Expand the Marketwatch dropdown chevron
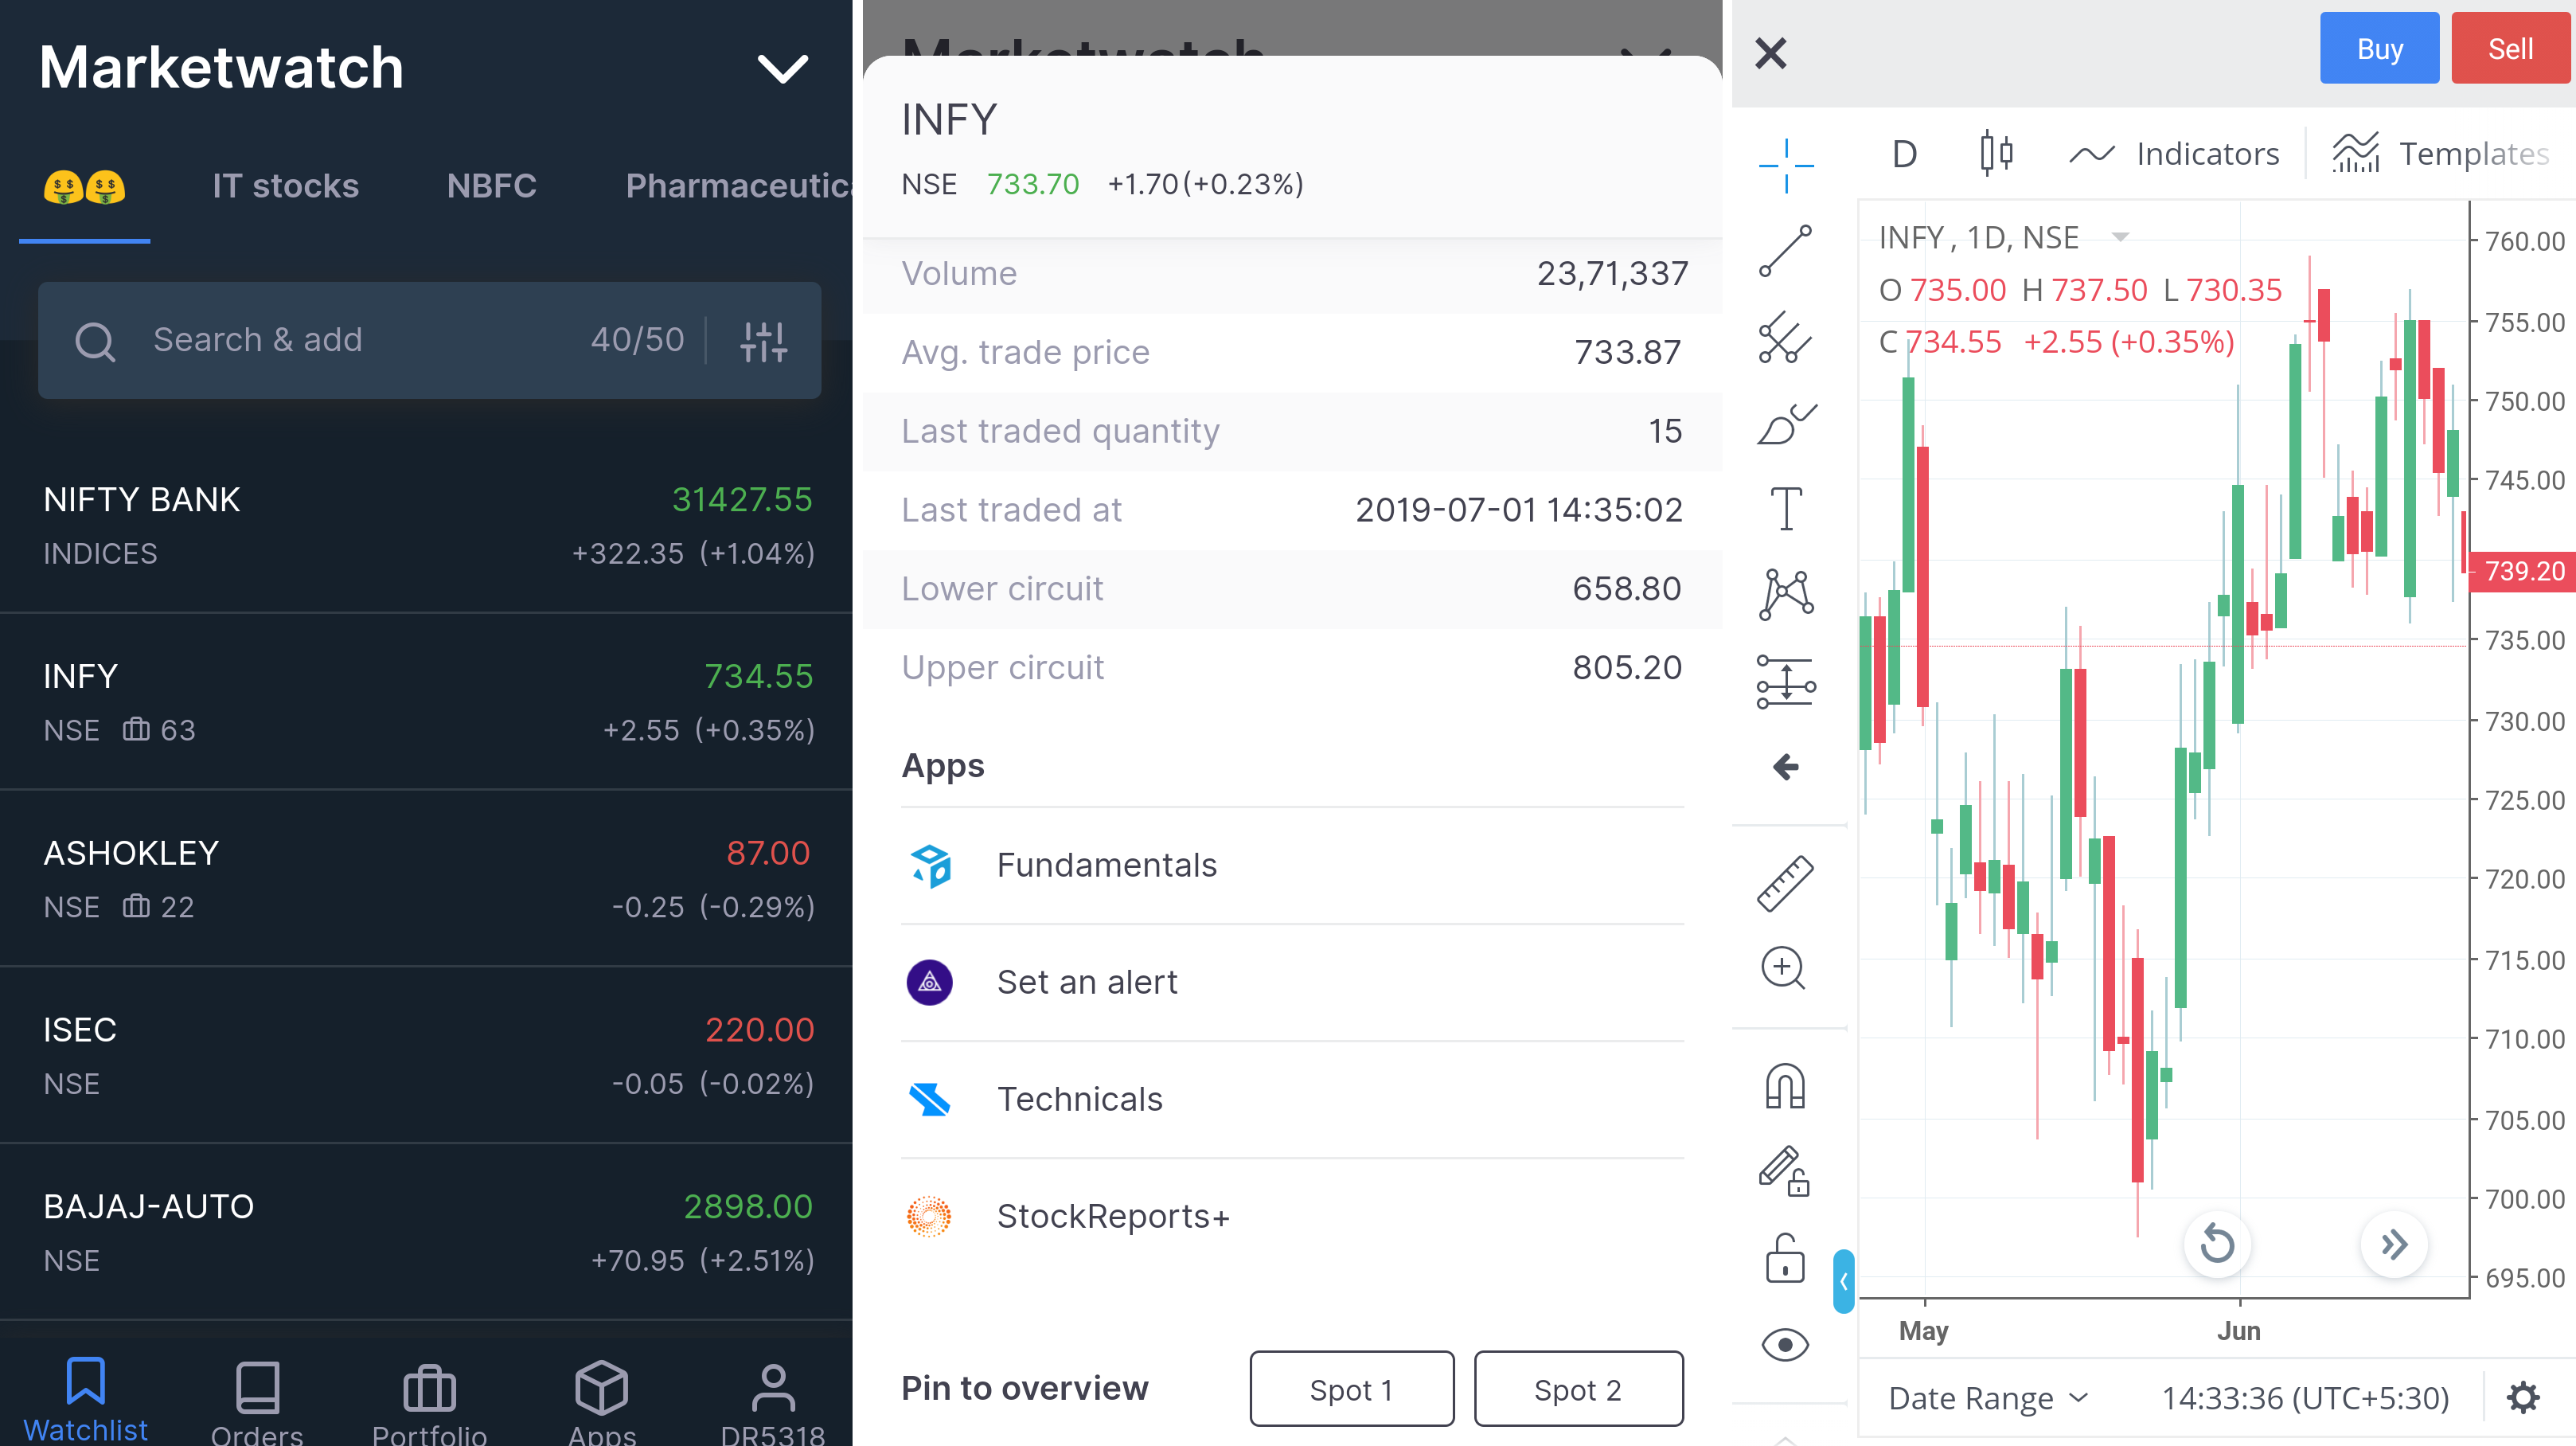This screenshot has height=1446, width=2576. (782, 68)
